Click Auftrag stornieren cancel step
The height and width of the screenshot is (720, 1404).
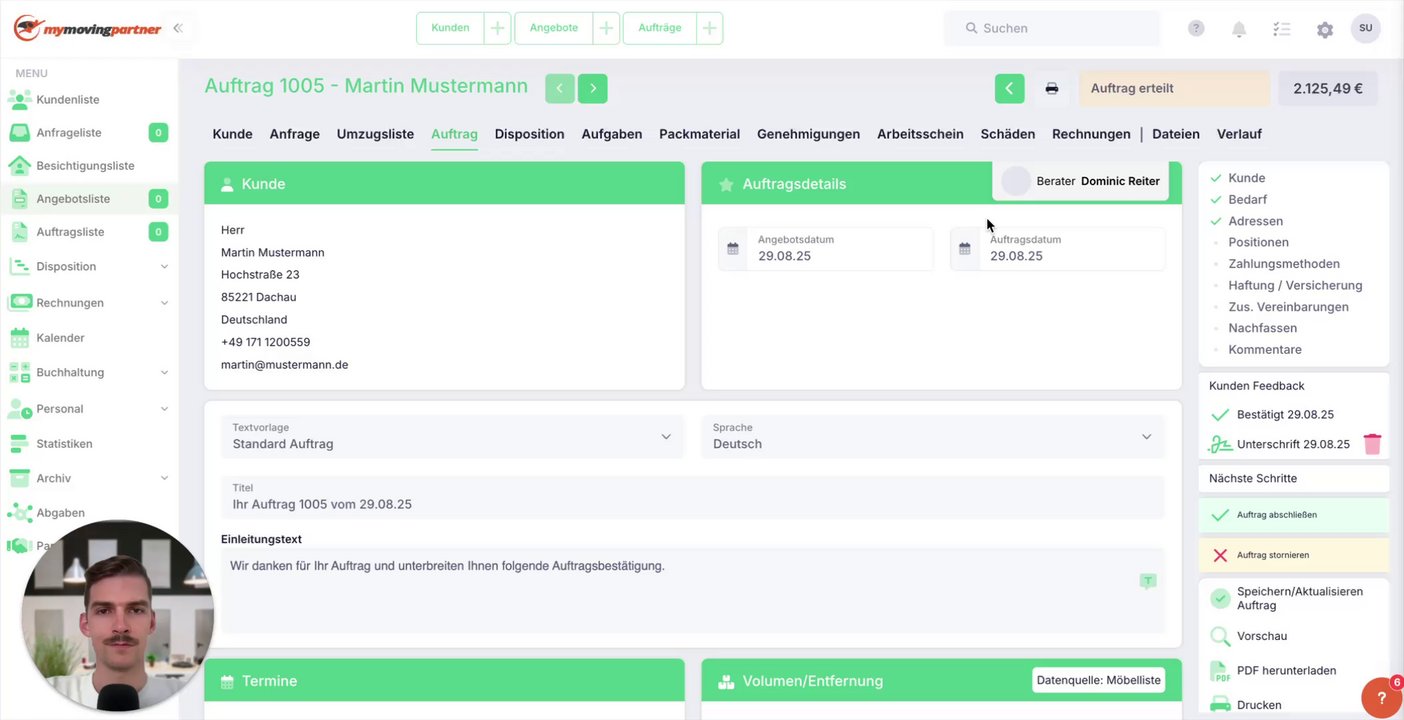tap(1294, 555)
